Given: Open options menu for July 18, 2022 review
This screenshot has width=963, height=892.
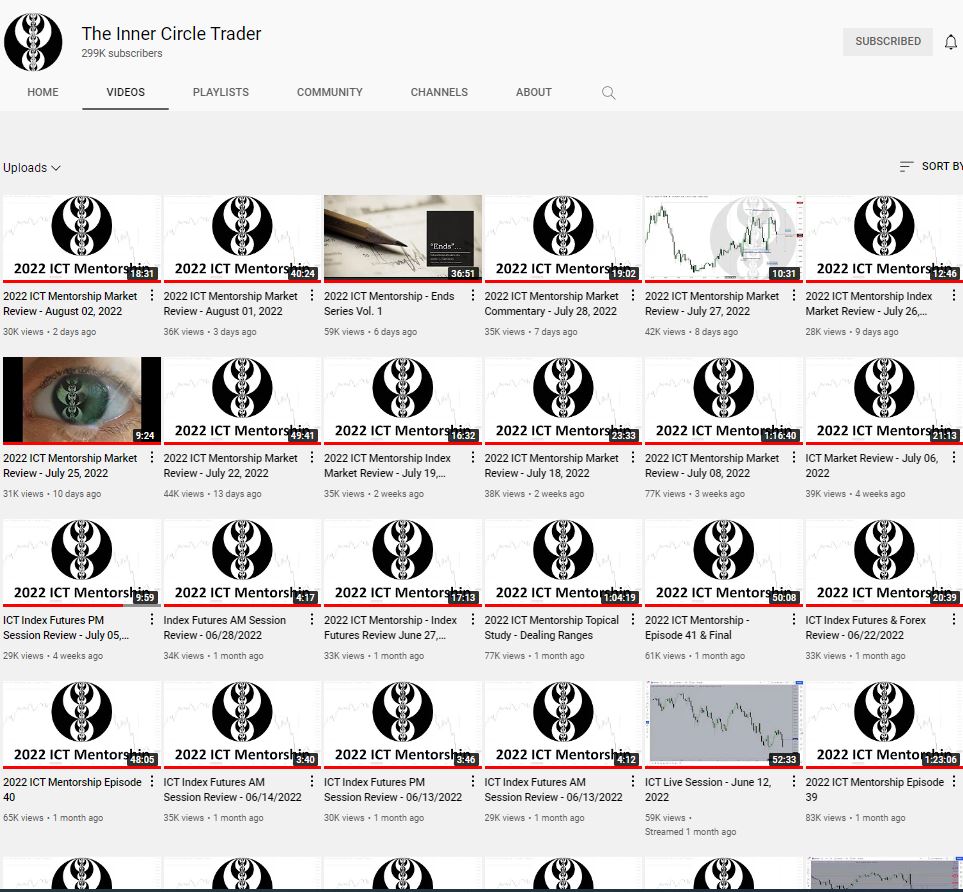Looking at the screenshot, I should click(x=633, y=458).
